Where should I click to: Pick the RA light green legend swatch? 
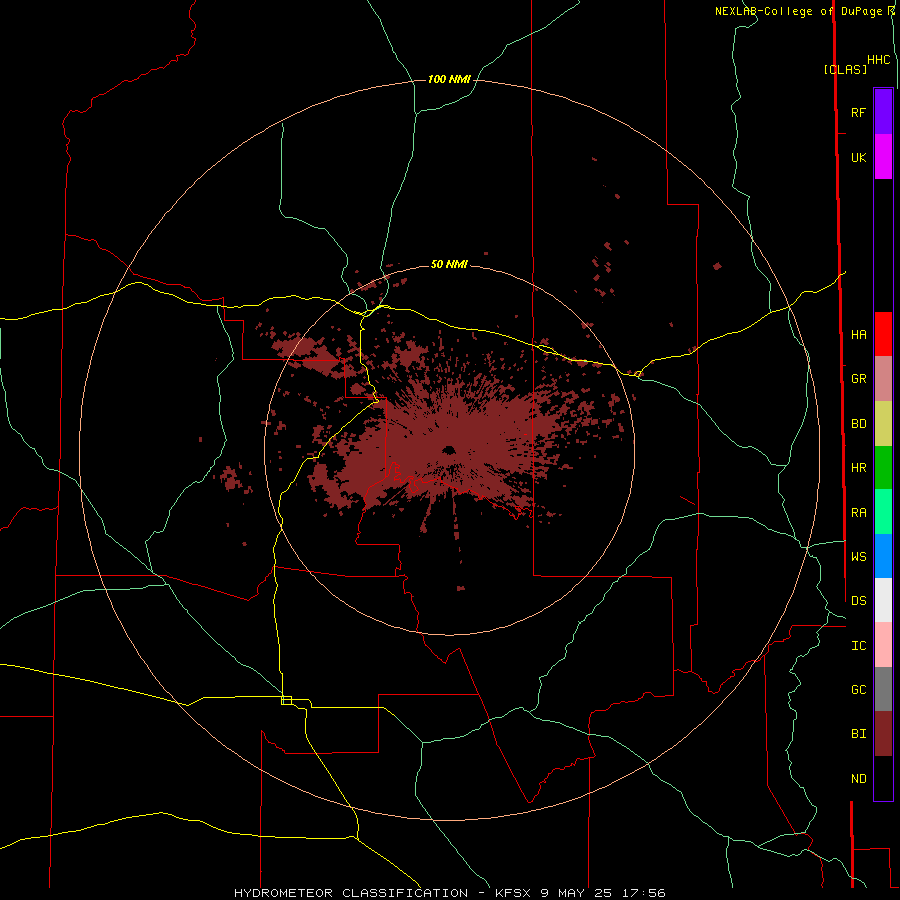coord(883,512)
